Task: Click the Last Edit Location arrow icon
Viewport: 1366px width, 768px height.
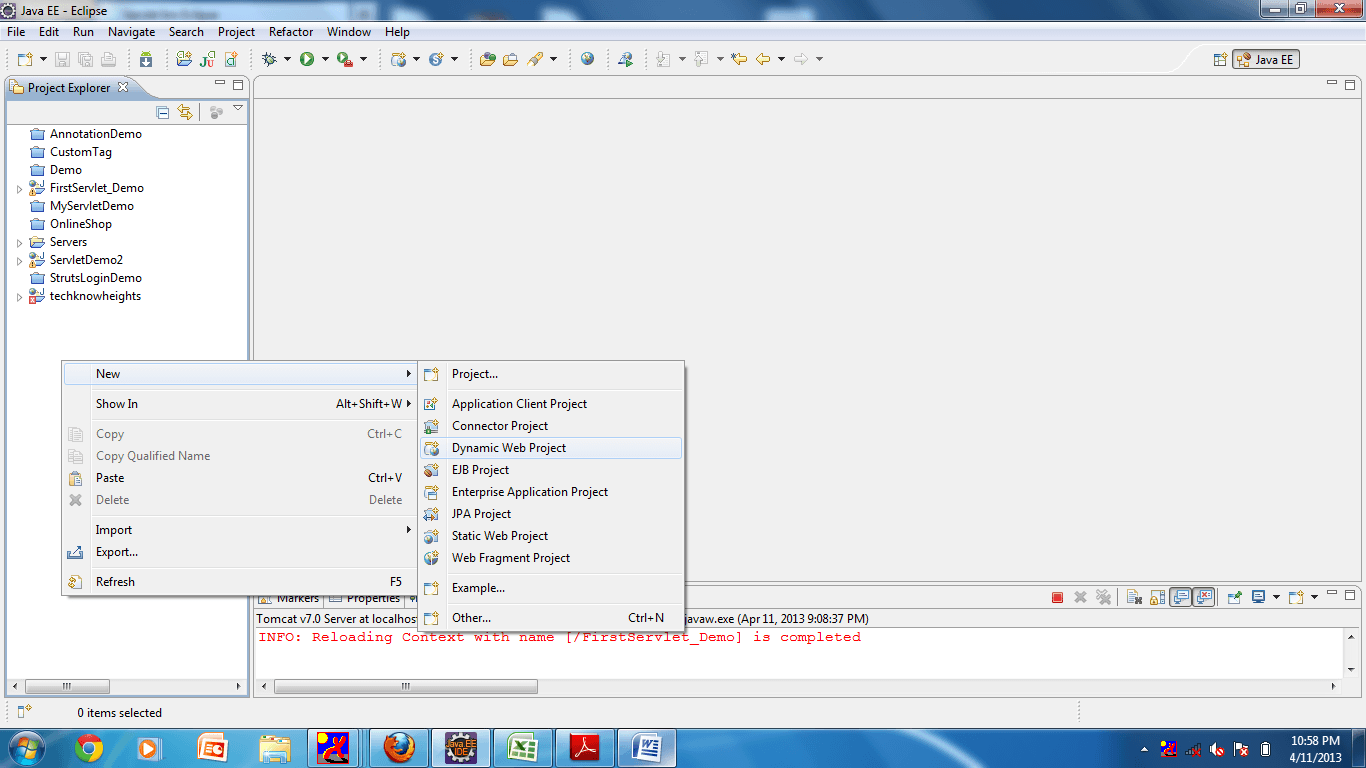Action: pyautogui.click(x=739, y=59)
